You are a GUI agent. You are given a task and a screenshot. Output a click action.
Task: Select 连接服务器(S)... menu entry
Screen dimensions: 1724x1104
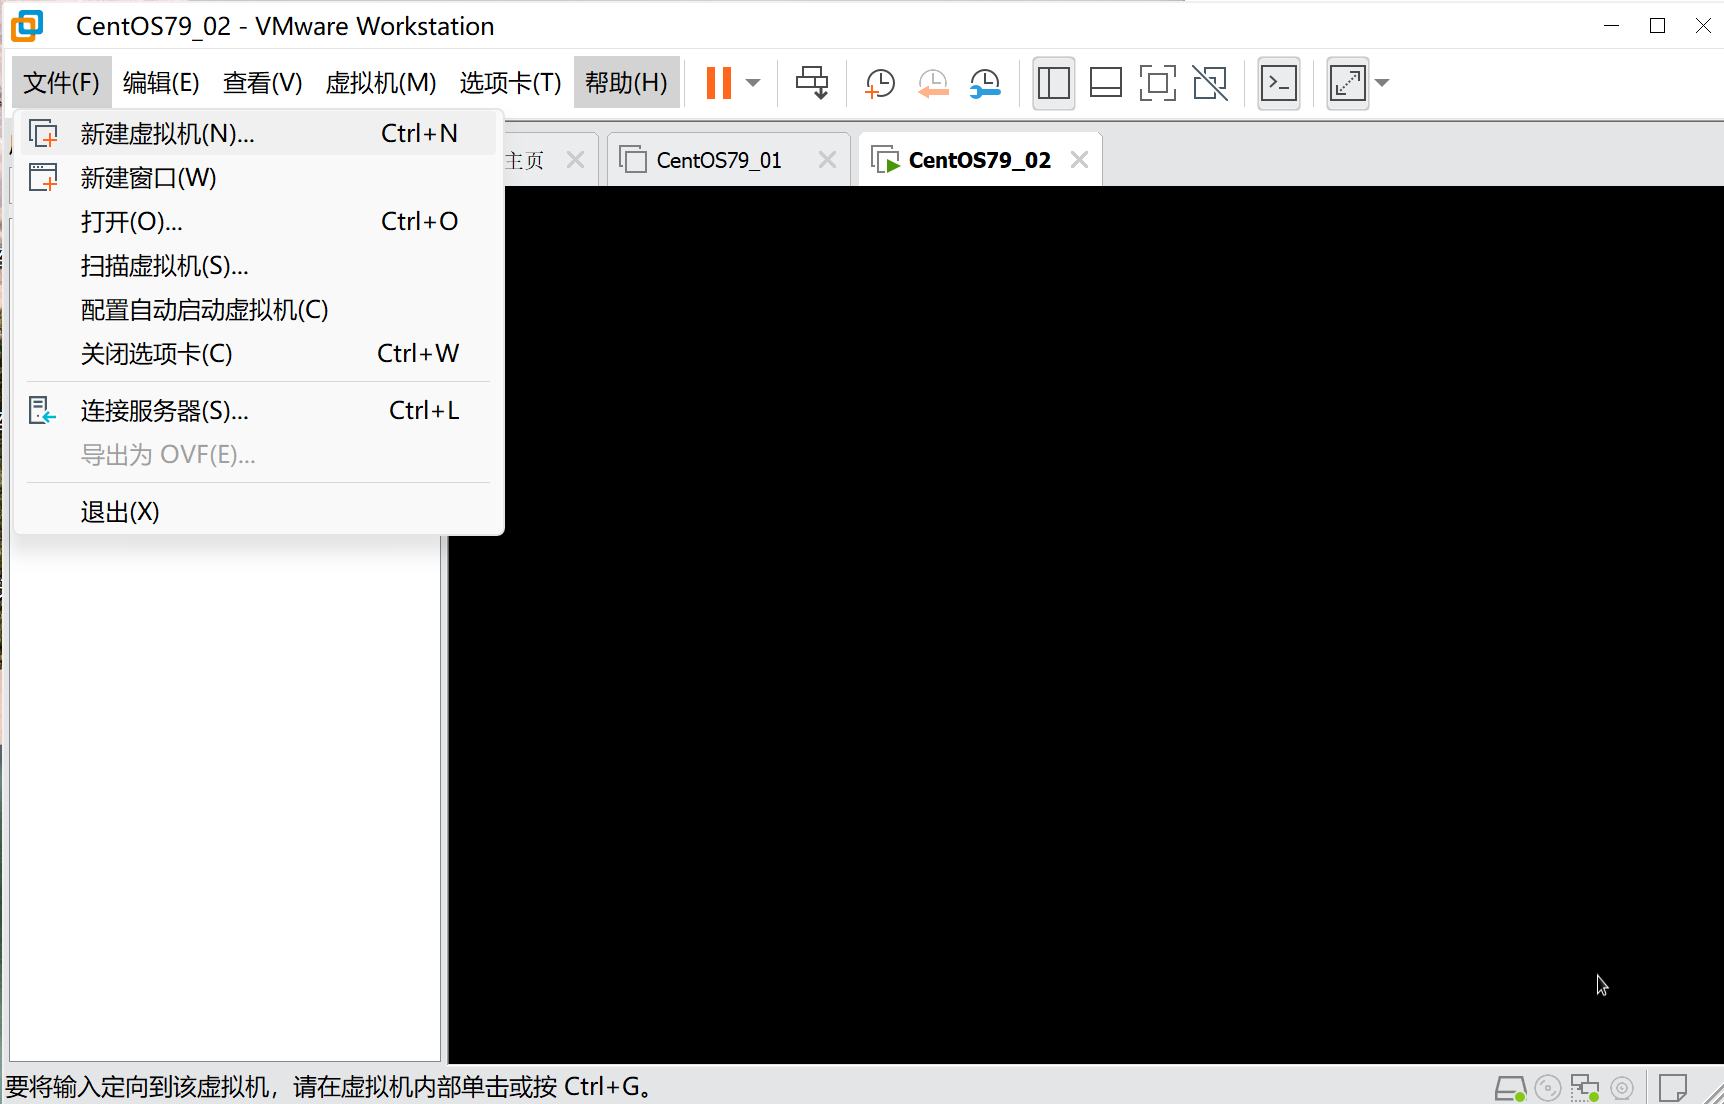point(258,410)
